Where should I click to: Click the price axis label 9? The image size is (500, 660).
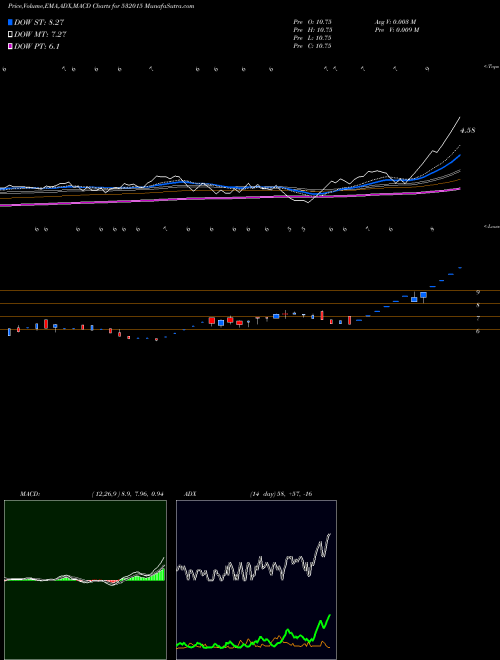(478, 292)
